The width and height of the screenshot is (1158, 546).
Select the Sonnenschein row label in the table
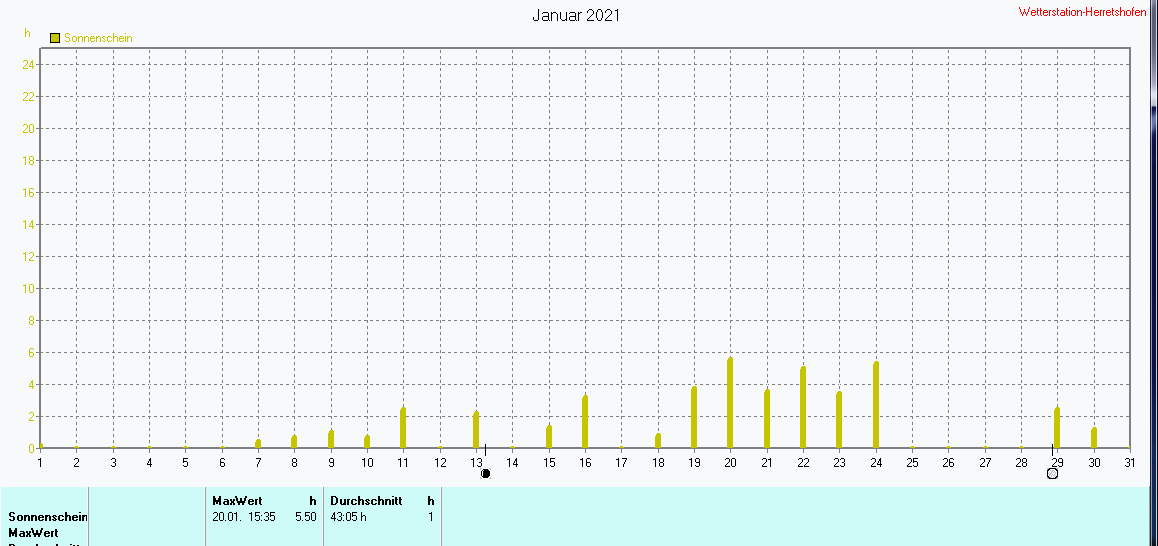coord(48,516)
